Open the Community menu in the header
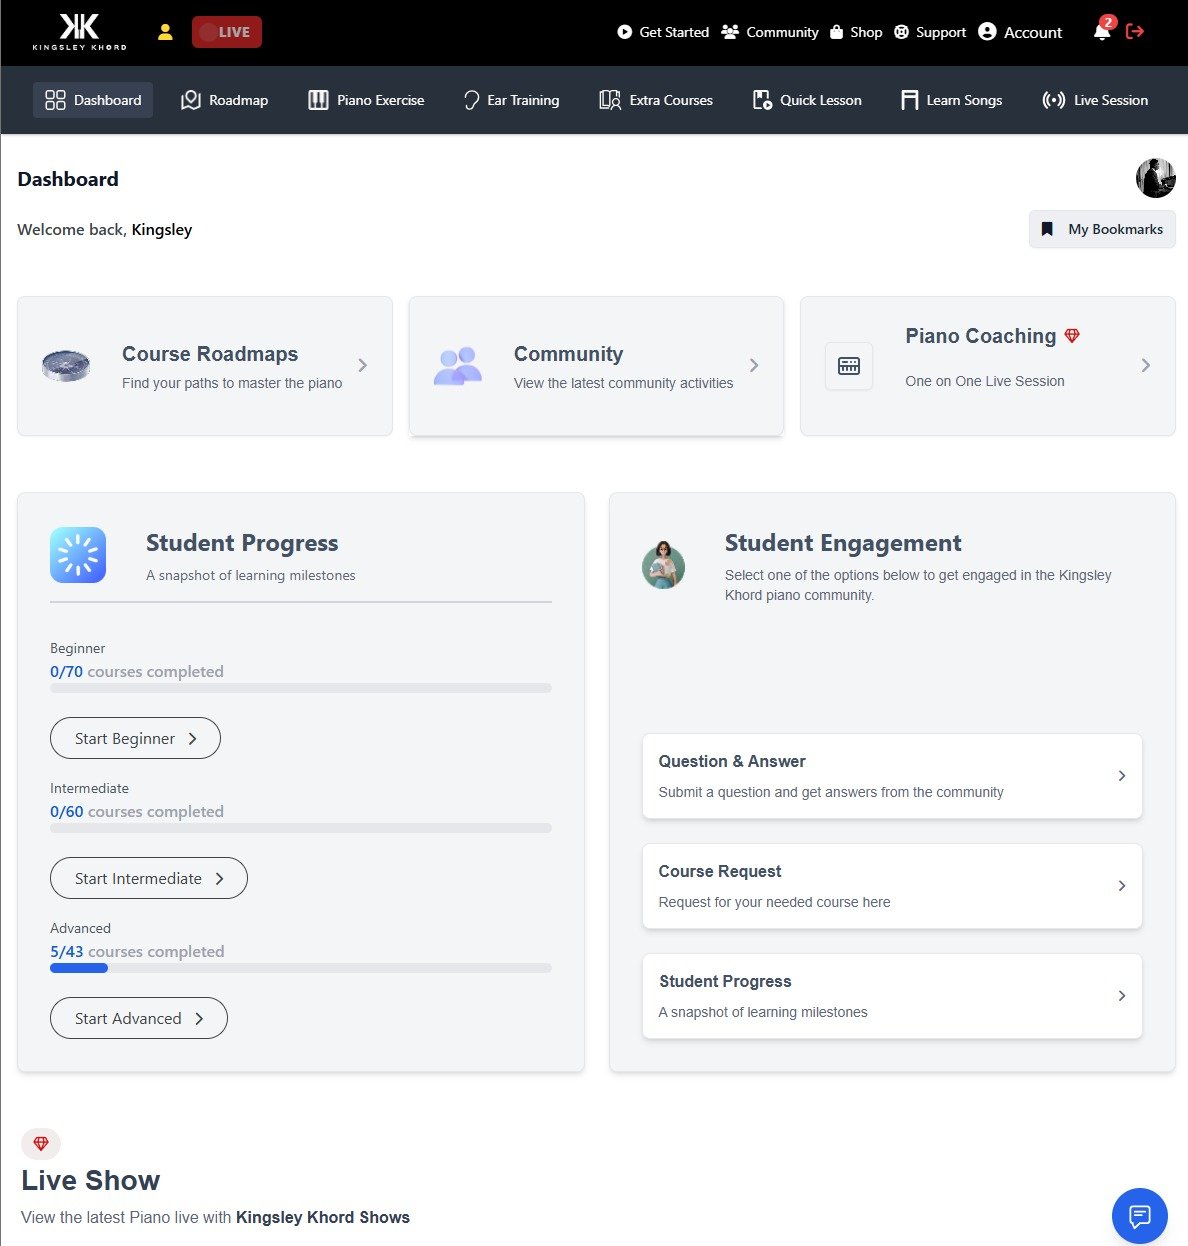The height and width of the screenshot is (1246, 1188). [x=770, y=32]
